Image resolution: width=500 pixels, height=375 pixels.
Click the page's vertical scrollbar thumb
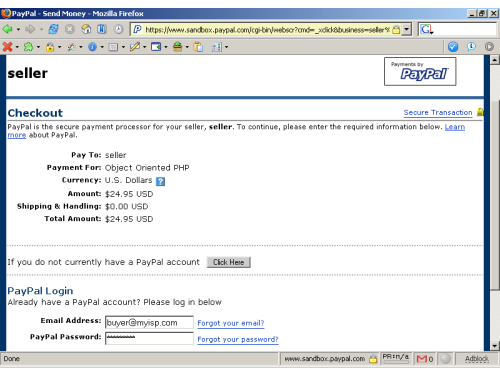click(x=495, y=195)
